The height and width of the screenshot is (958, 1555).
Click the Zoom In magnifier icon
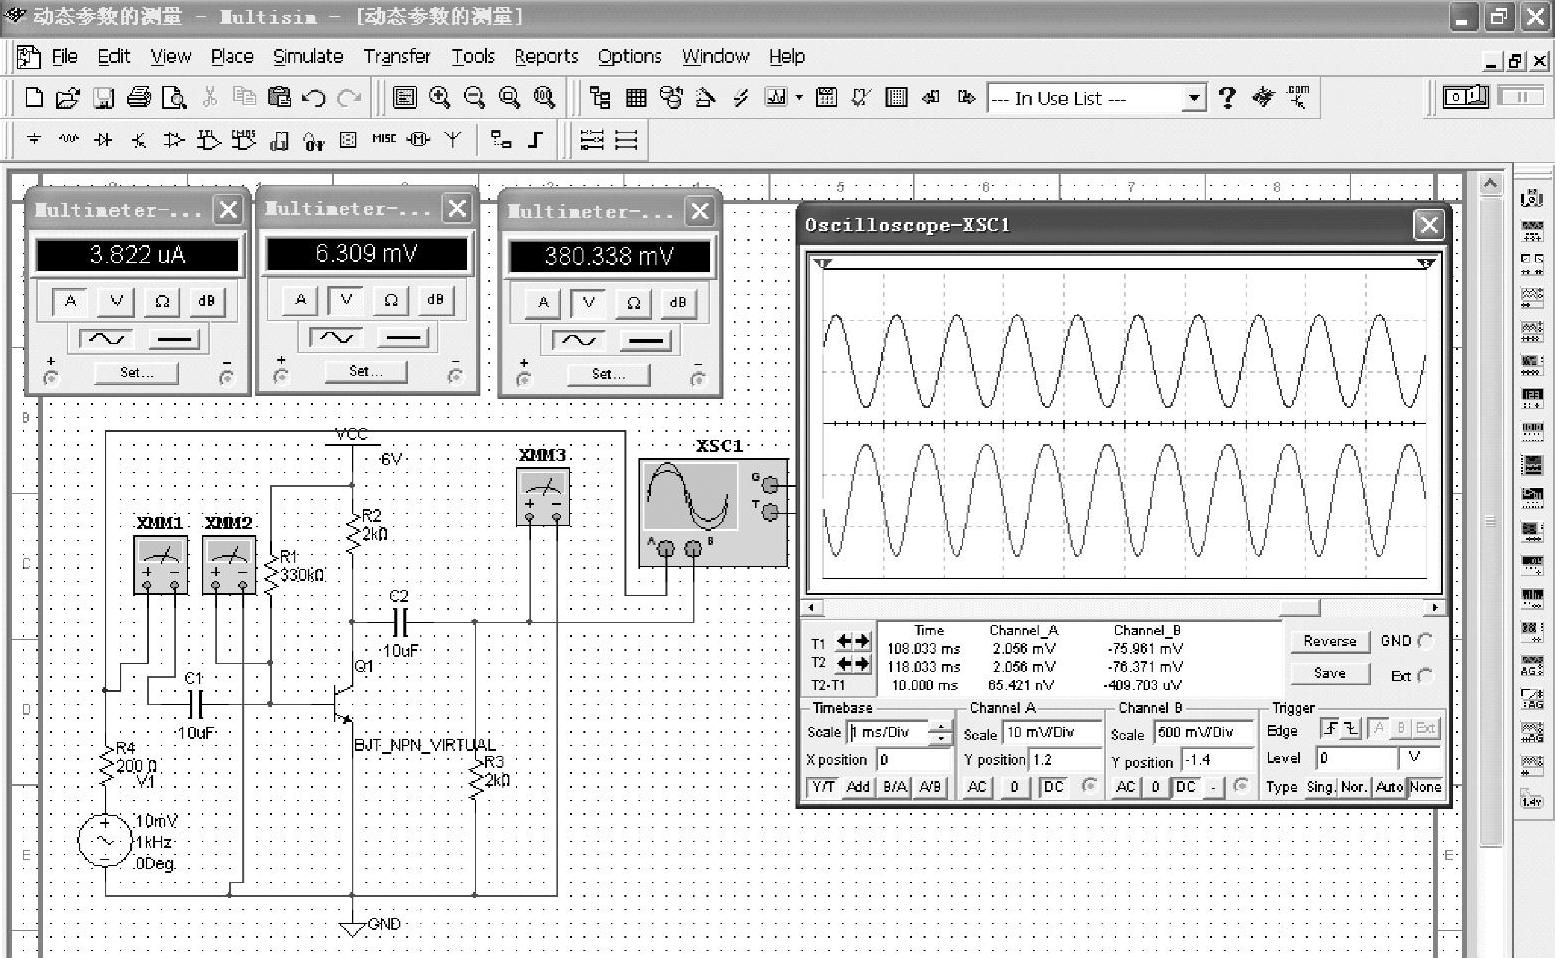(x=439, y=97)
